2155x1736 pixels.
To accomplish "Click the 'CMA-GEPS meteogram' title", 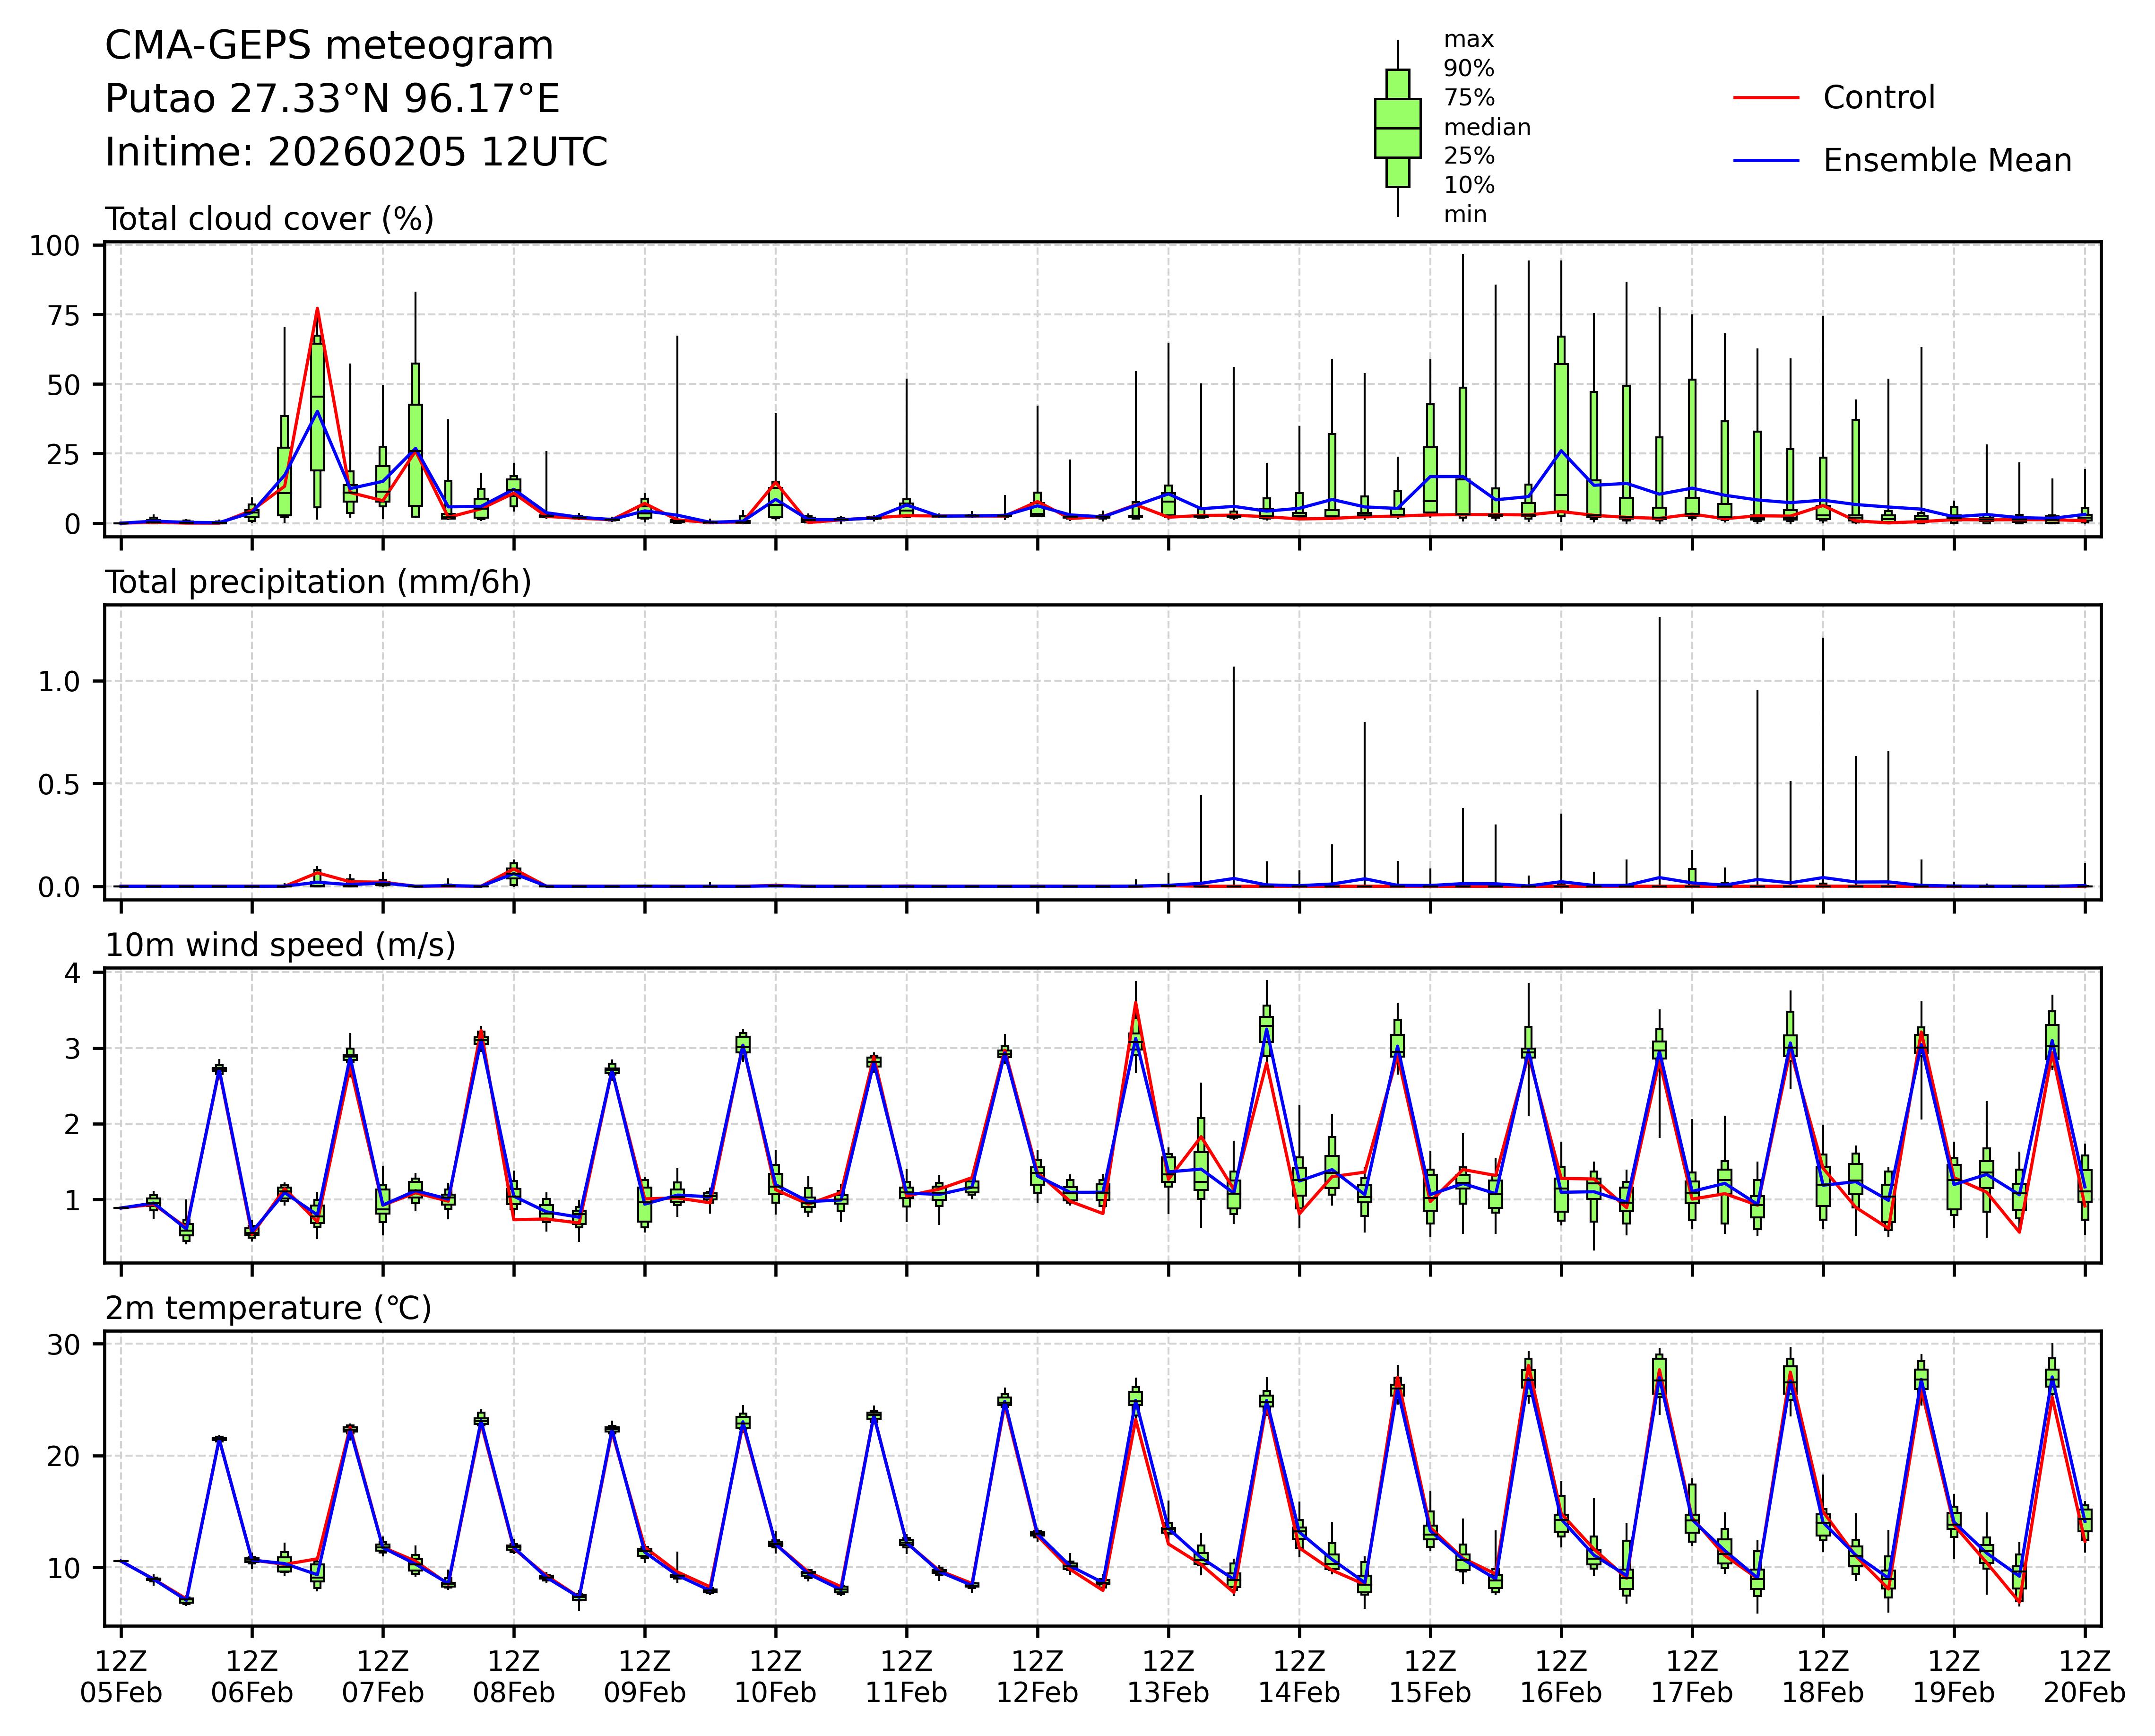I will point(329,46).
